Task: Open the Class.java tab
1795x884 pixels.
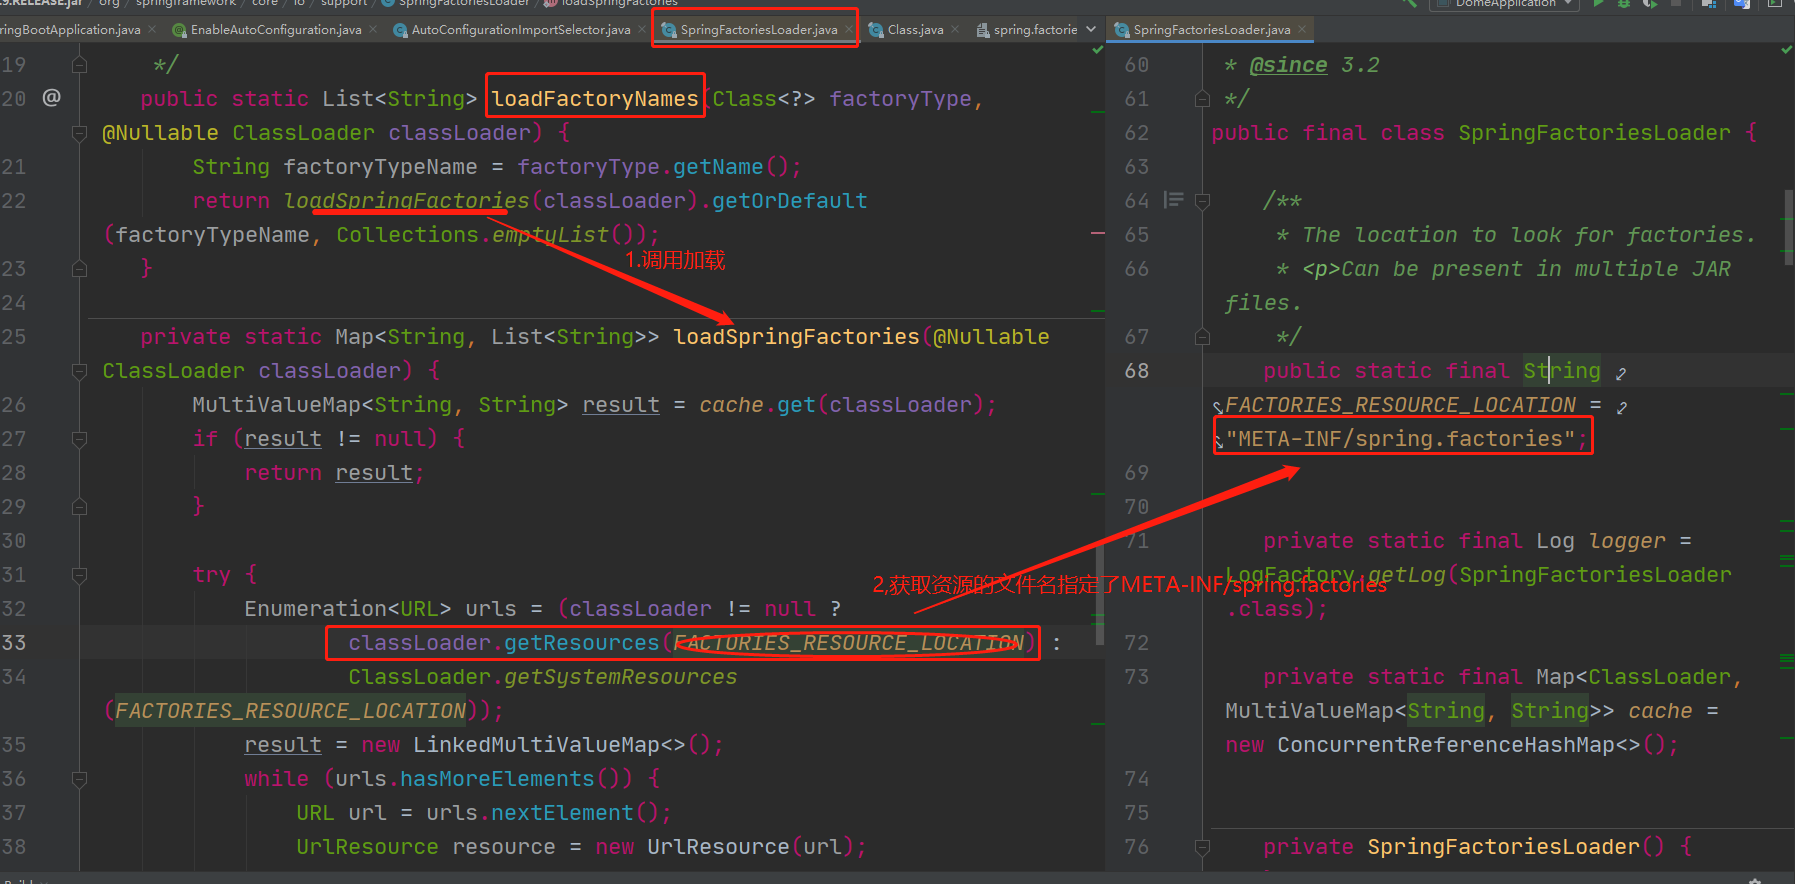Action: (x=915, y=30)
